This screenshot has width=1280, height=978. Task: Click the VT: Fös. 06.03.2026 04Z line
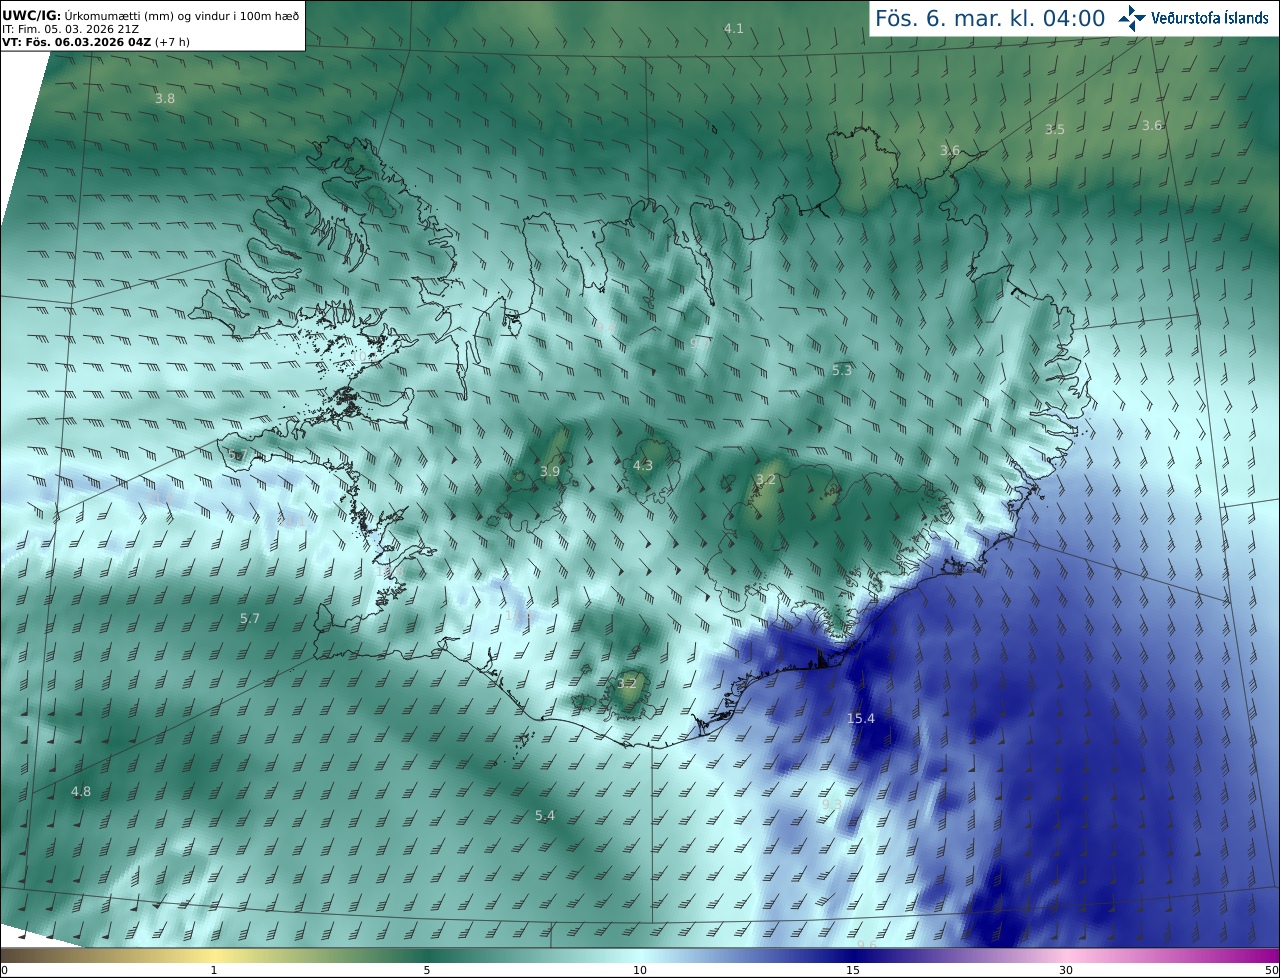click(96, 42)
